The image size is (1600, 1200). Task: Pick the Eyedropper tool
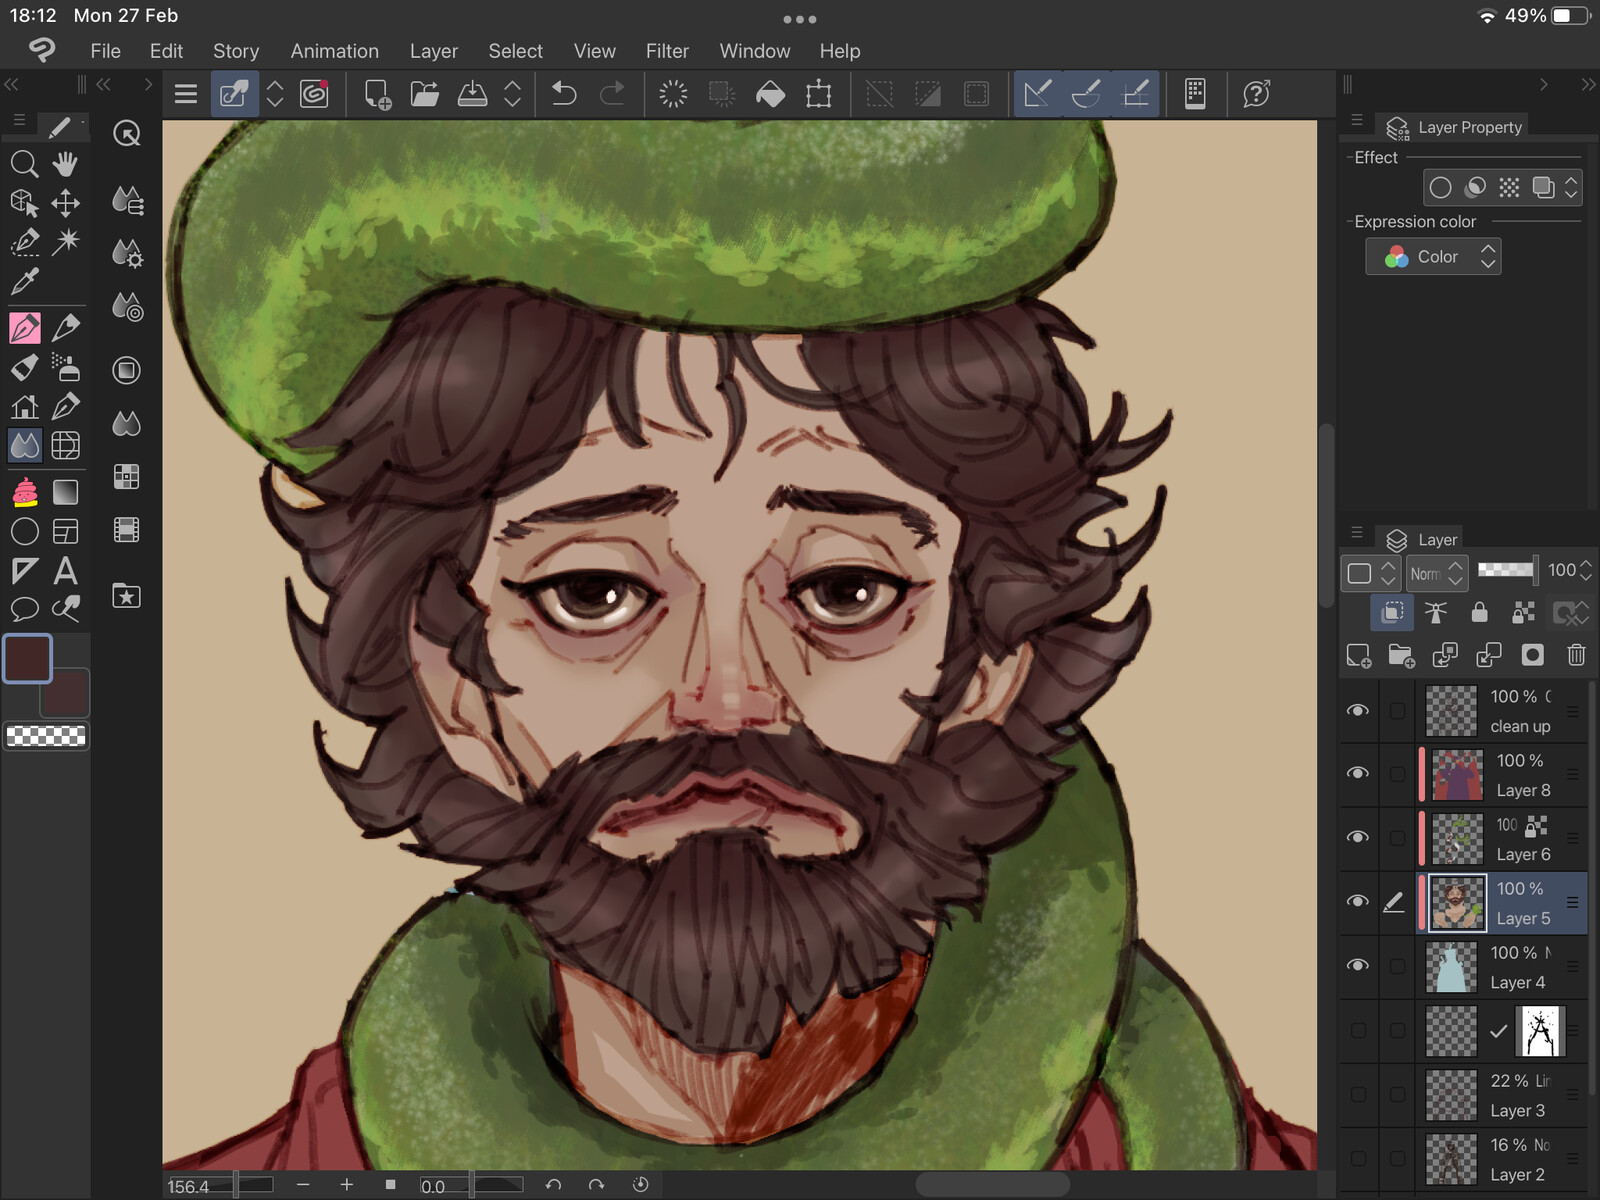point(24,282)
